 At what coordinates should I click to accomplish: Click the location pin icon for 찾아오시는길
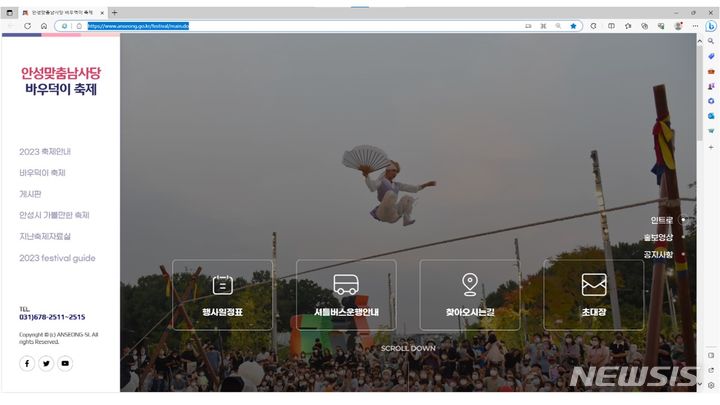[469, 285]
